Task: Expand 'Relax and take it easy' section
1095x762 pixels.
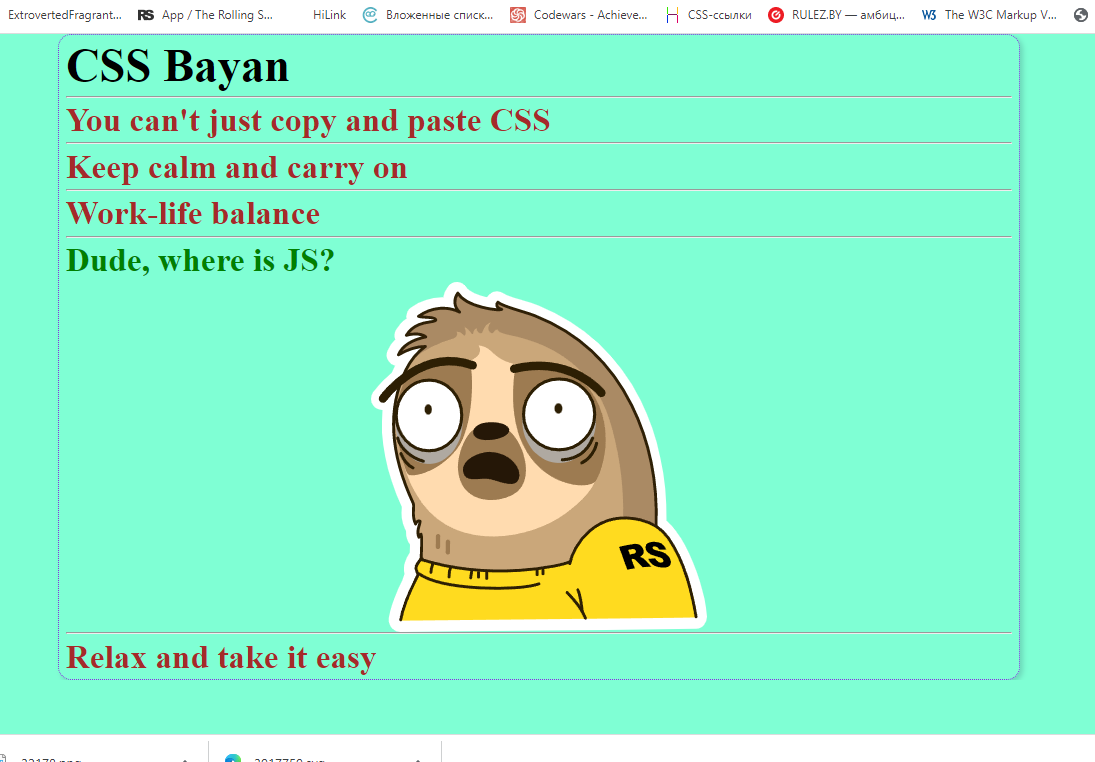Action: click(x=221, y=657)
